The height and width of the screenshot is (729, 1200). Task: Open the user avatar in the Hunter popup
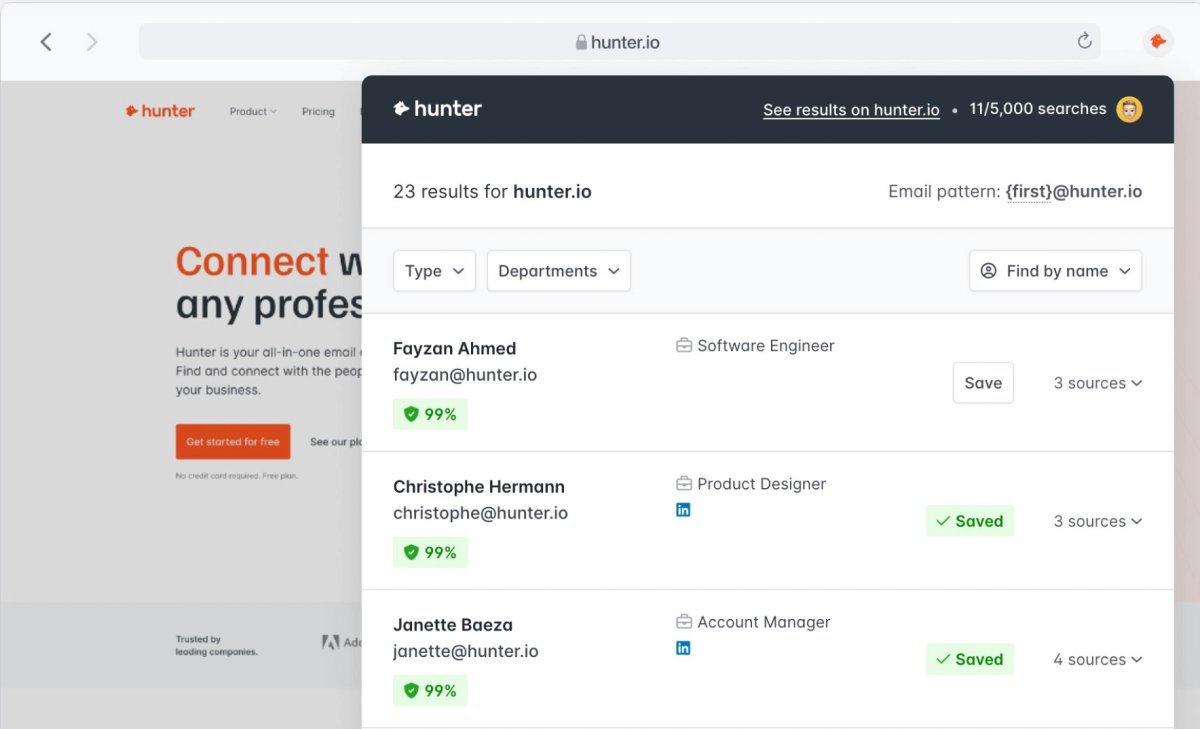click(x=1130, y=109)
